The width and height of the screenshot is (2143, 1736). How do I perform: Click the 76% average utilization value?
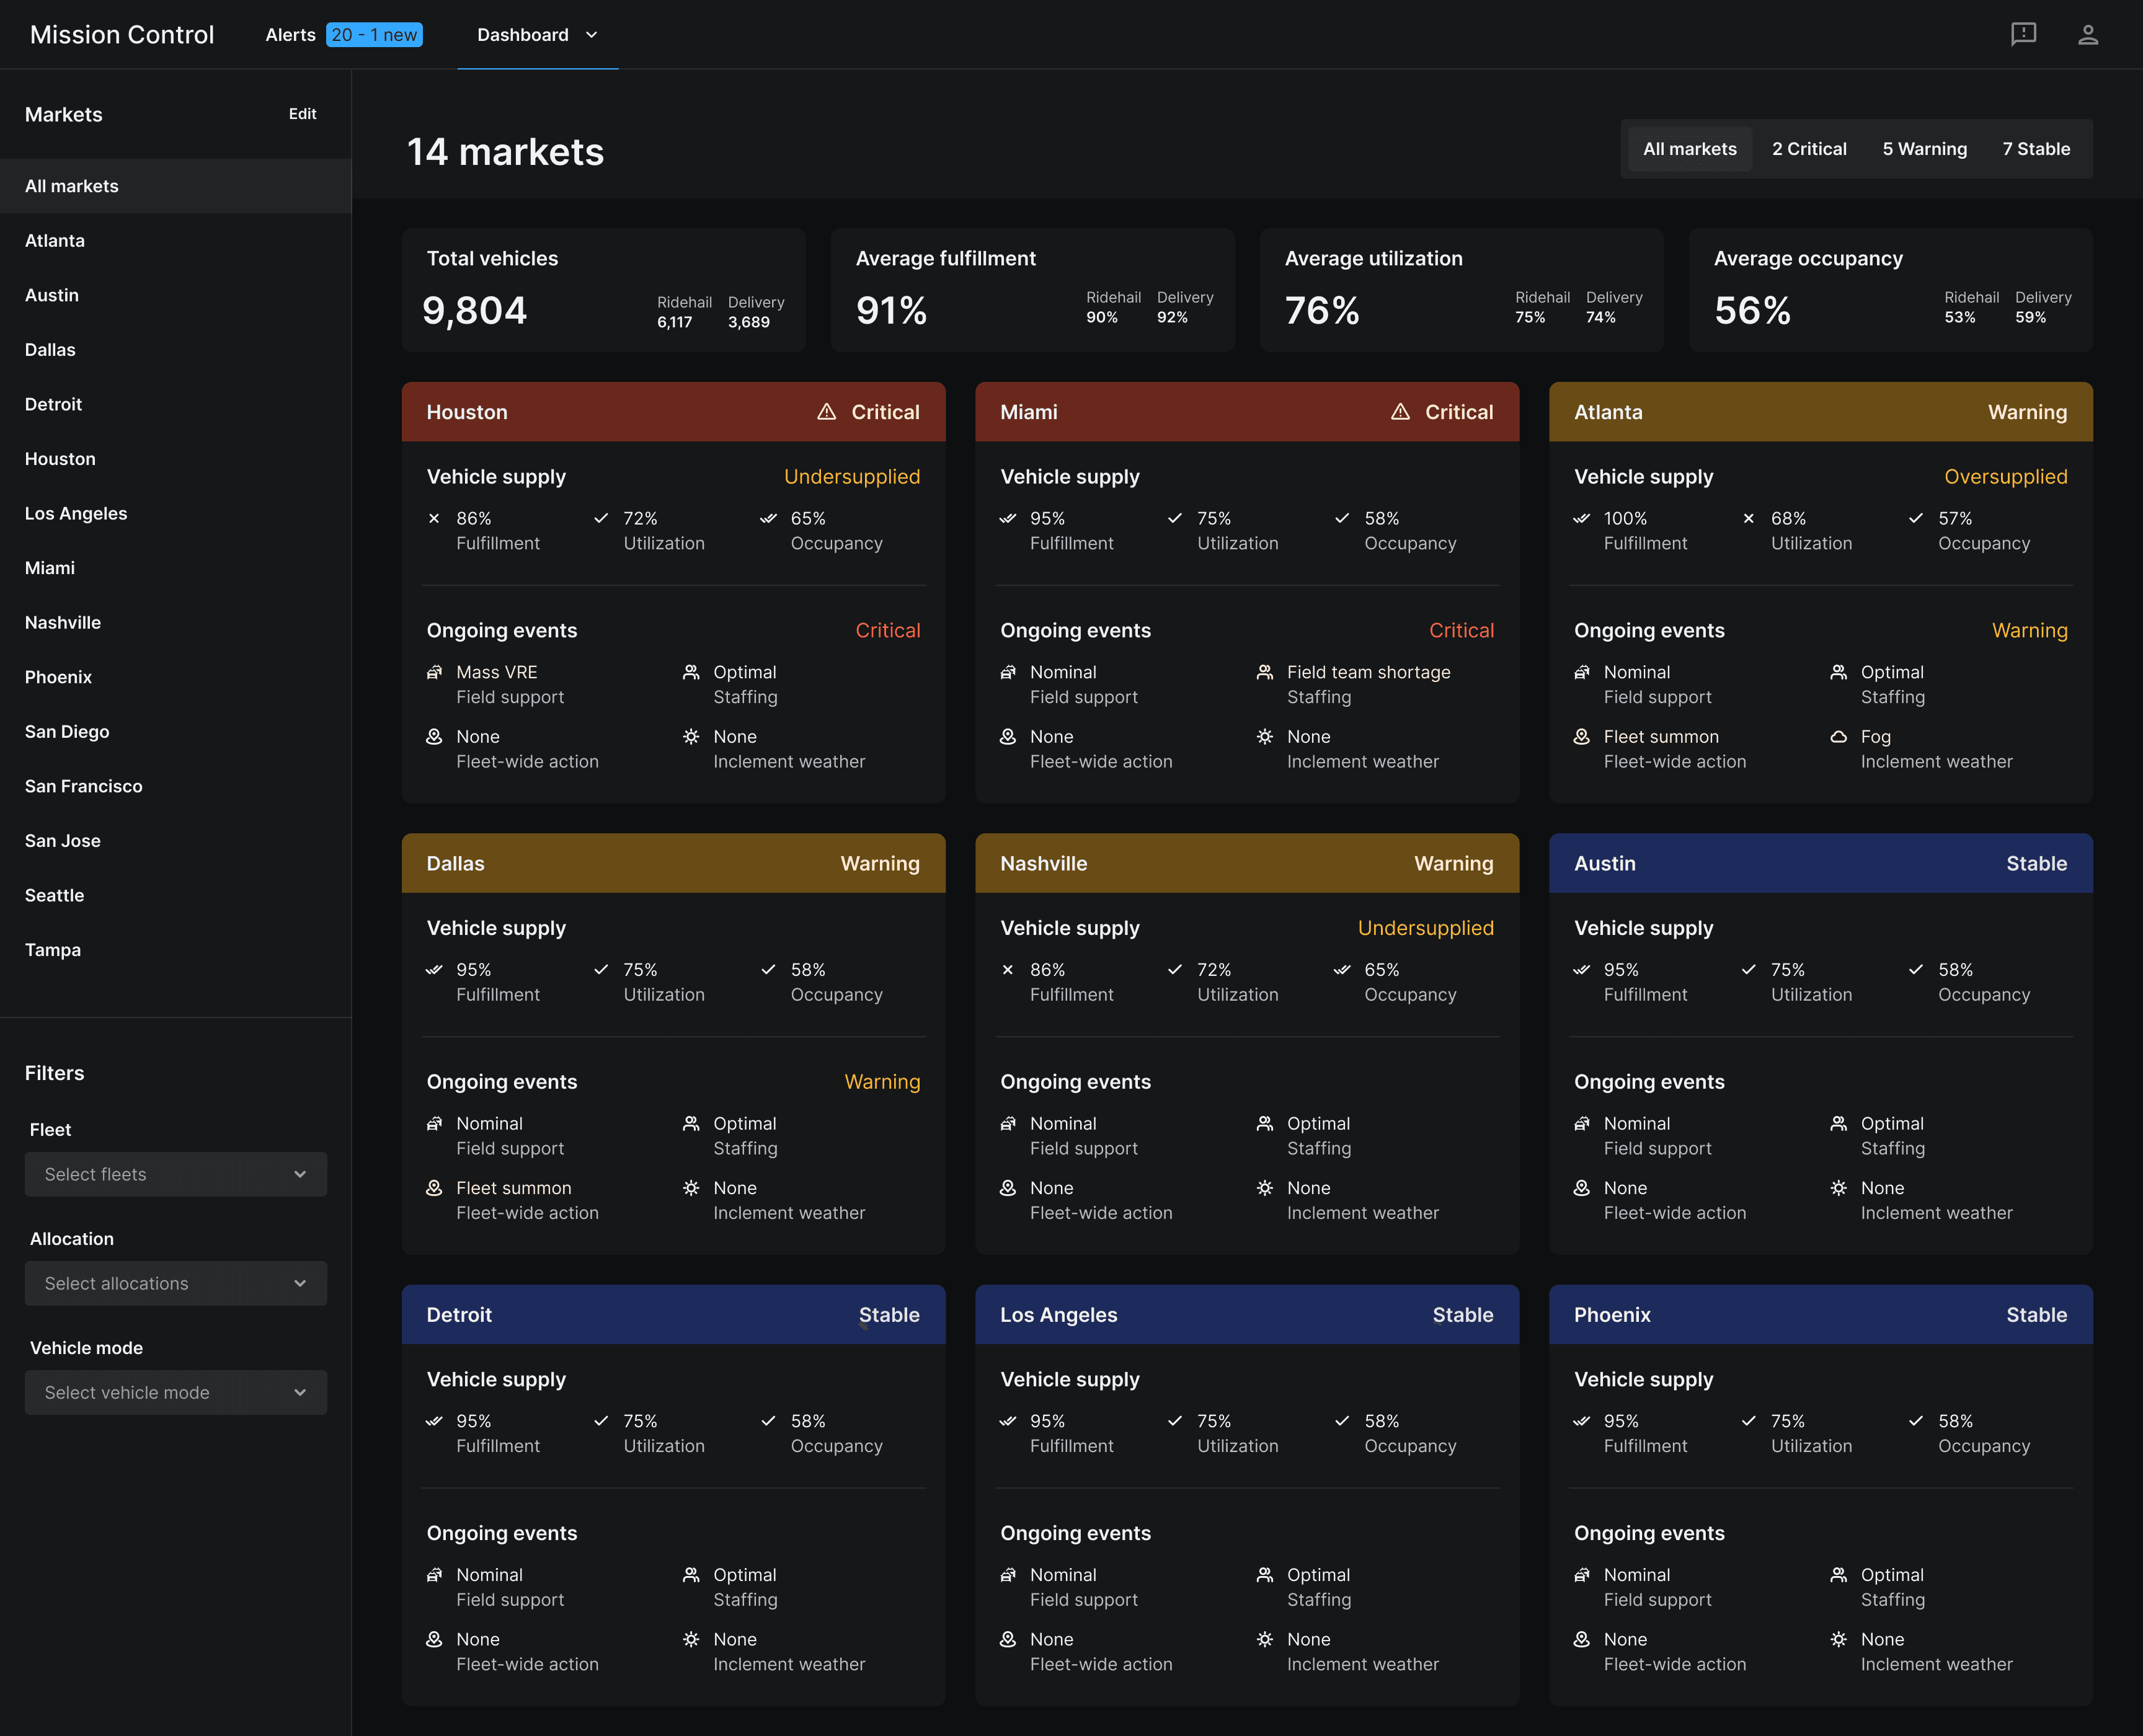tap(1322, 311)
